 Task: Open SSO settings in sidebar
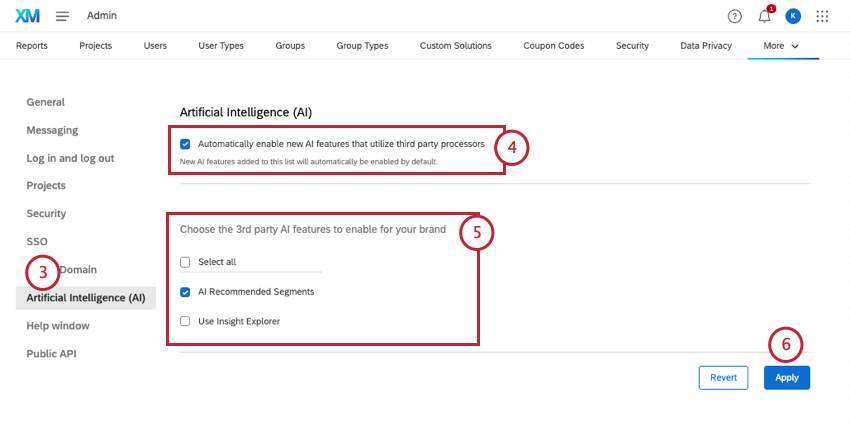click(37, 242)
